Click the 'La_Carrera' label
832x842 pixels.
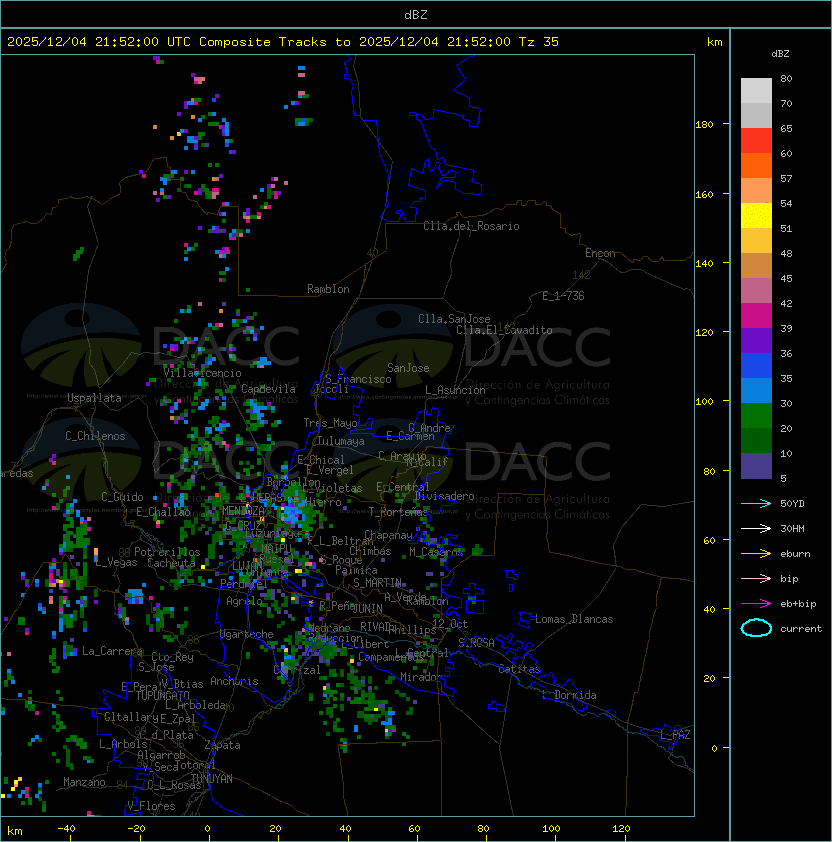[112, 651]
